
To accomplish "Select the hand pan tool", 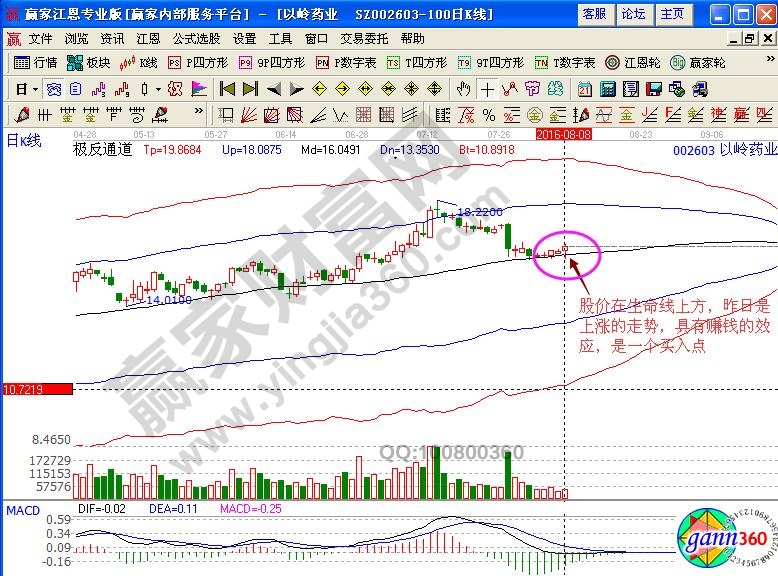I will pos(463,89).
